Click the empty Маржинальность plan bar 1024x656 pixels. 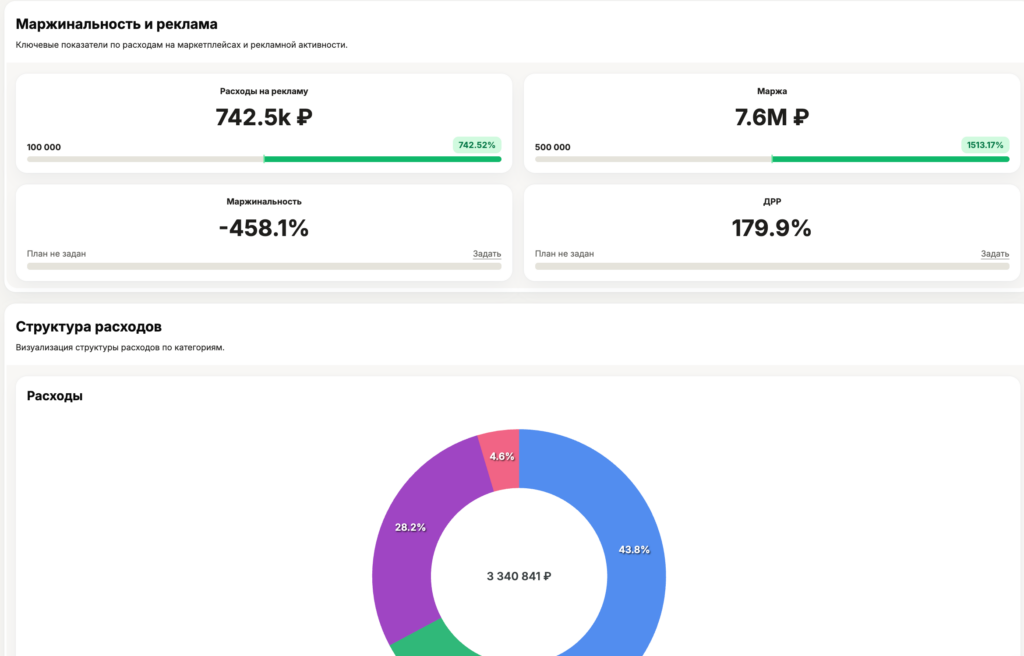click(264, 266)
